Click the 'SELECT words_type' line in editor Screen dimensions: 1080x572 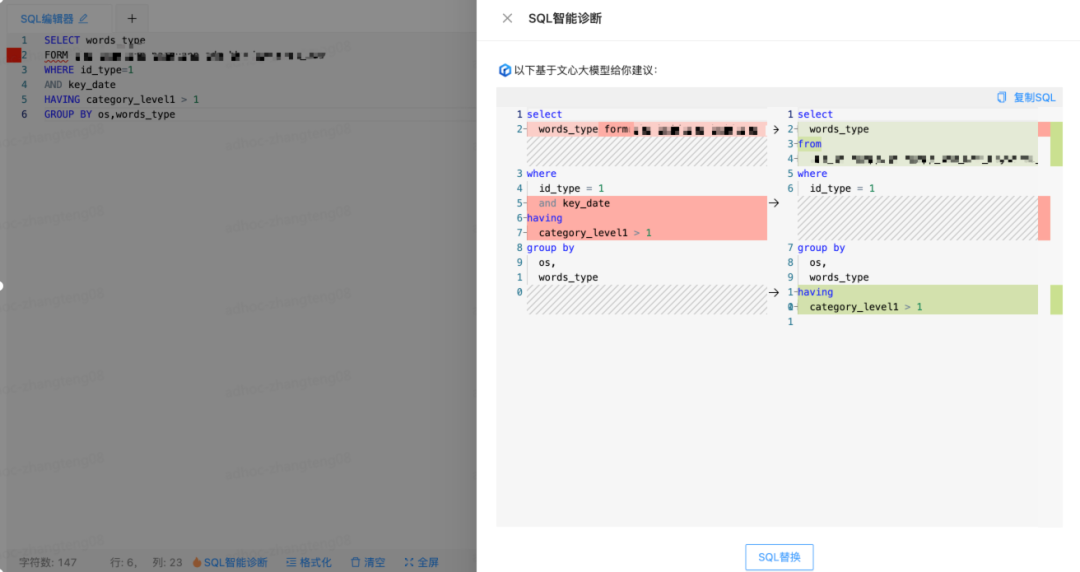pyautogui.click(x=94, y=40)
